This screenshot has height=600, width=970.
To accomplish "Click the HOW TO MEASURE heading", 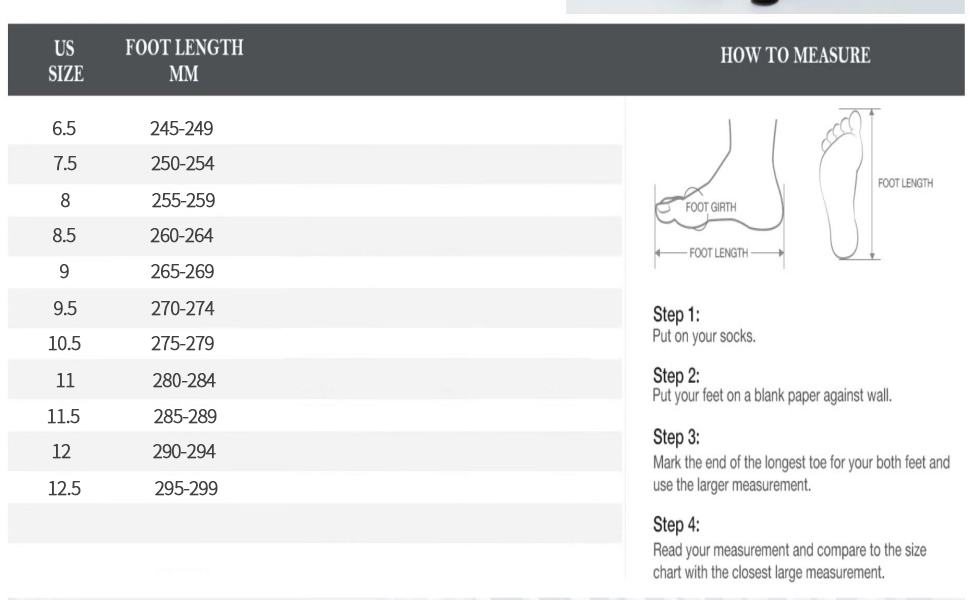I will [x=795, y=55].
